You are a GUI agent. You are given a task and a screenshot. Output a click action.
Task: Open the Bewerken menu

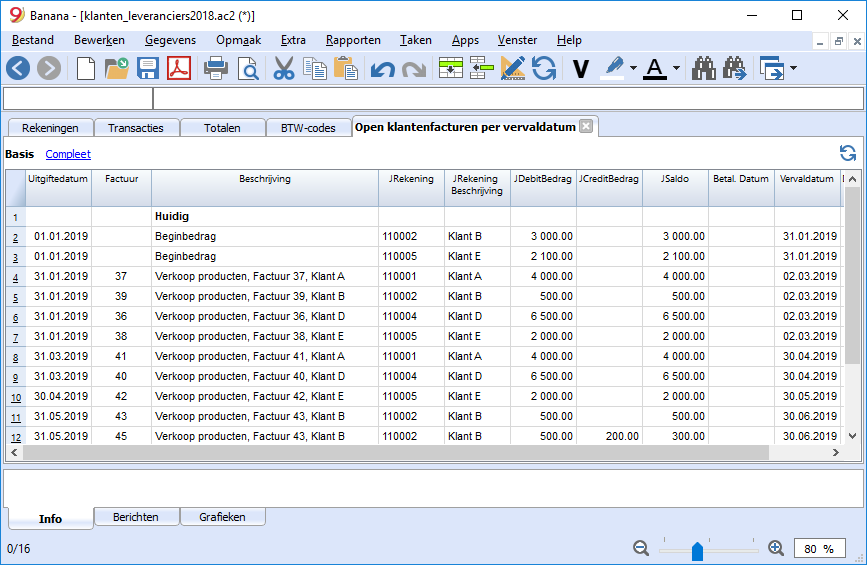[x=100, y=40]
